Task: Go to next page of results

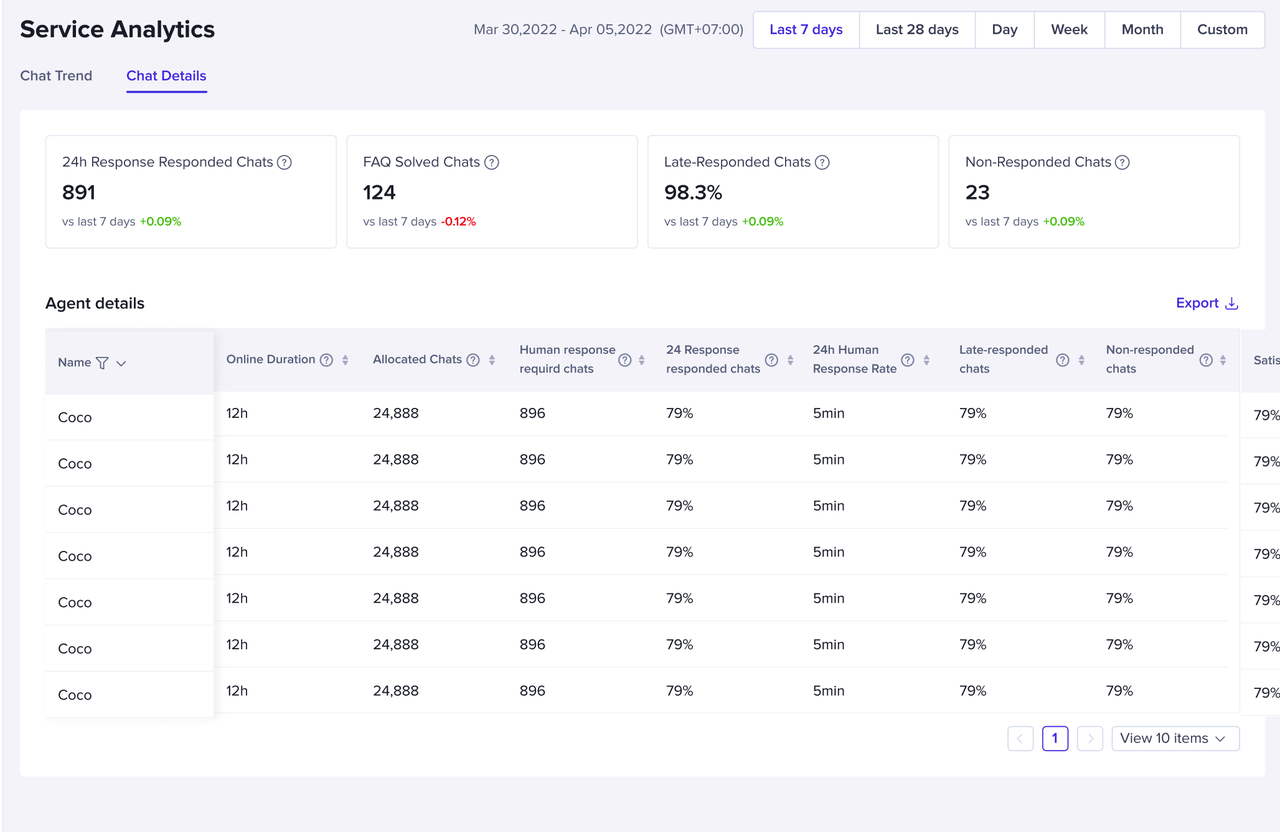Action: click(1090, 739)
